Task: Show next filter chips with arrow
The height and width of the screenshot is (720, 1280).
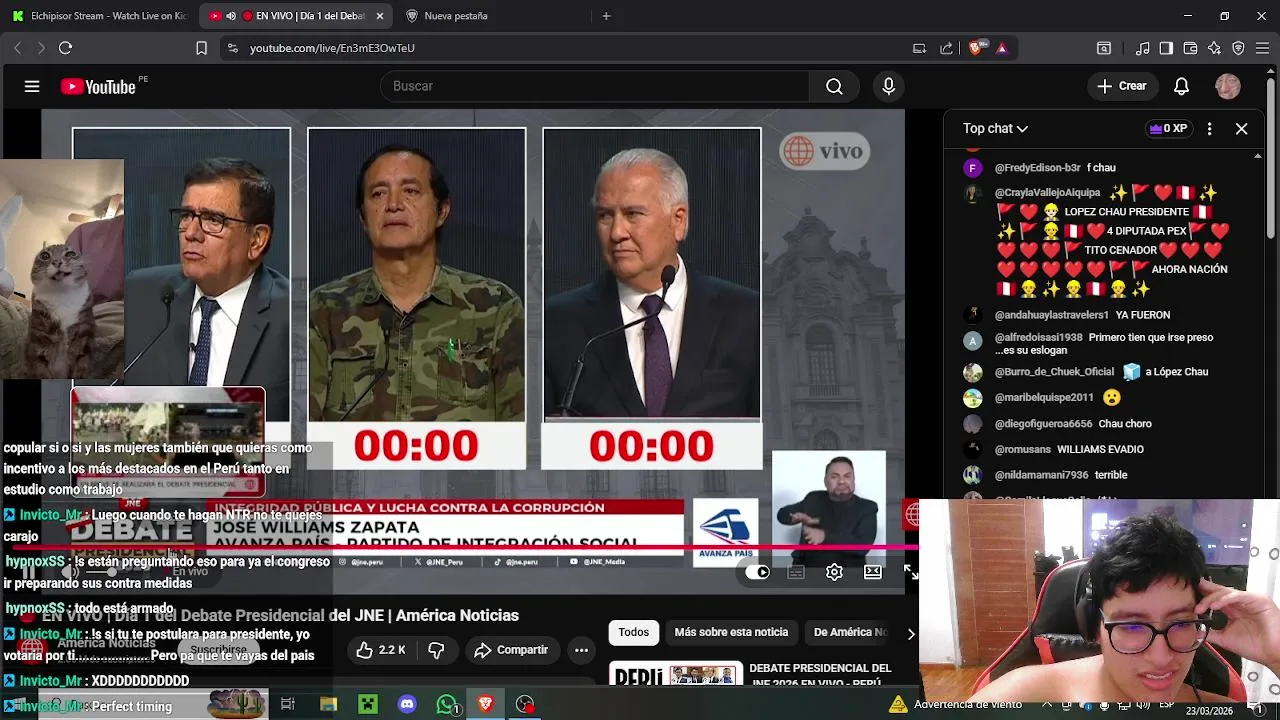Action: click(910, 633)
